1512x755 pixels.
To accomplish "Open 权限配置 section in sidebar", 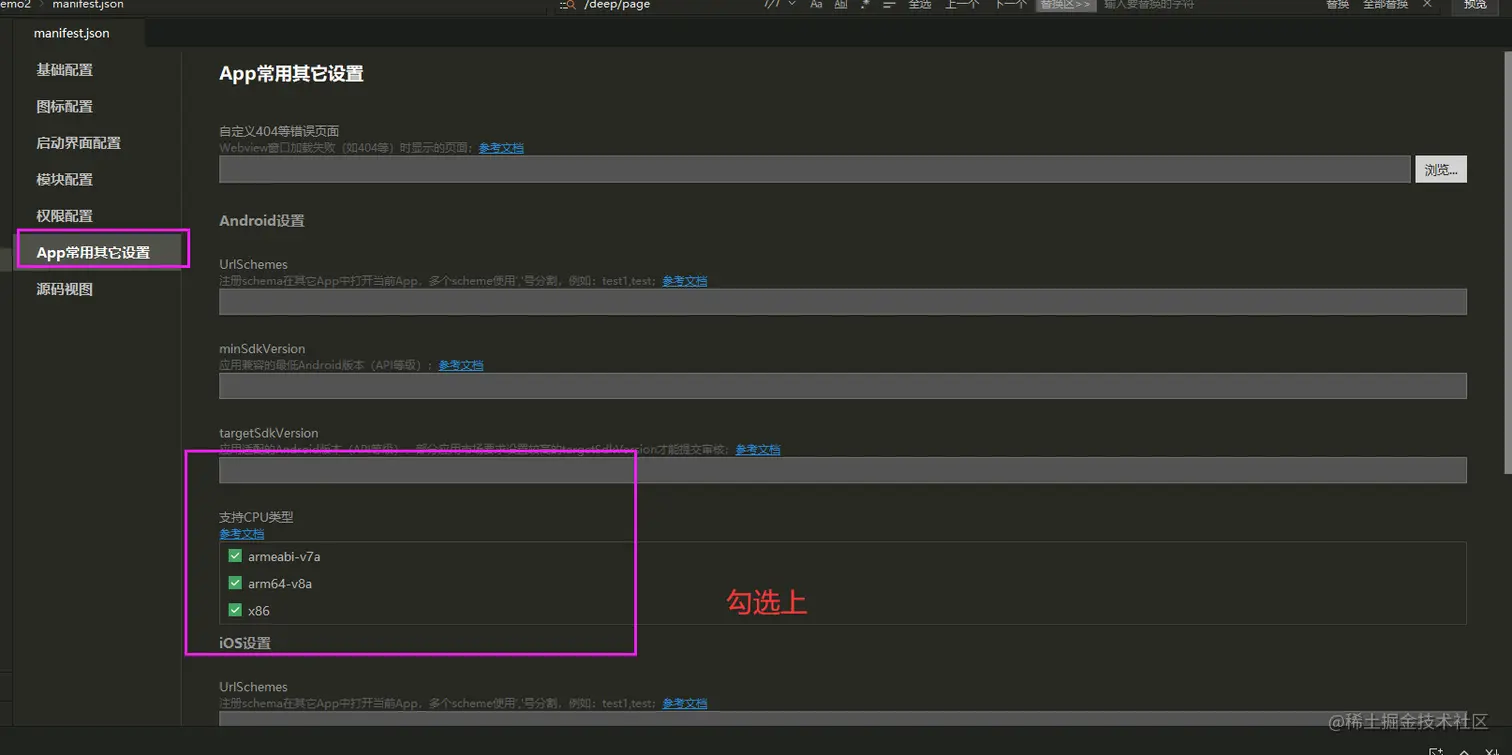I will [64, 216].
